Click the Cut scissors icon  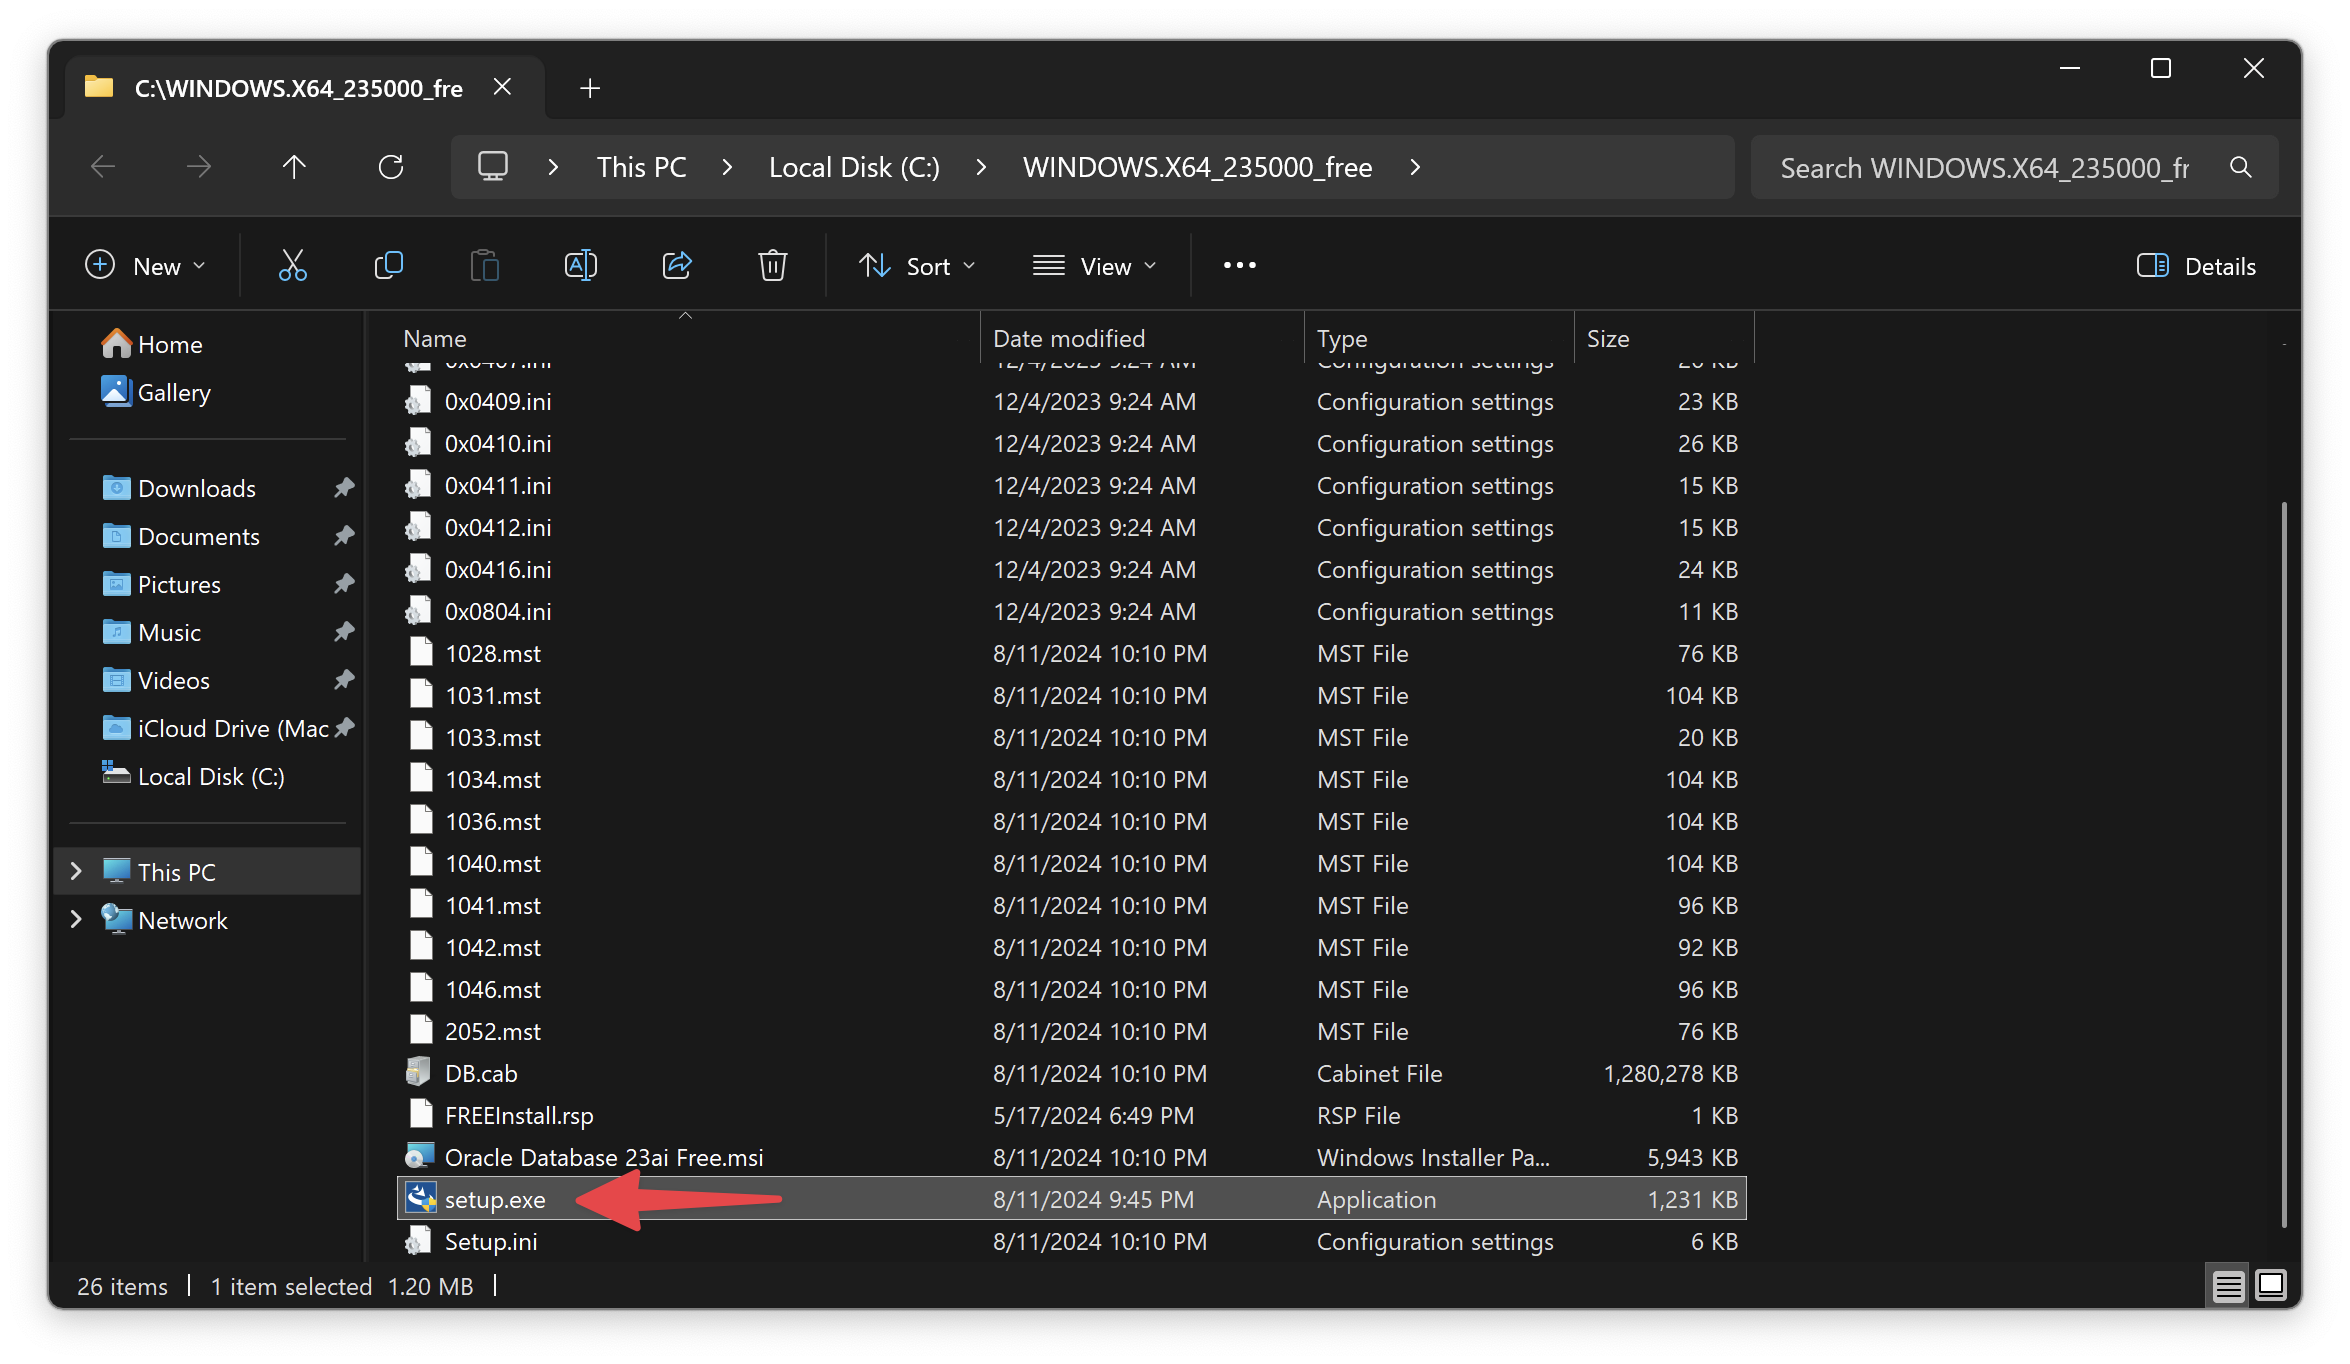pyautogui.click(x=292, y=266)
